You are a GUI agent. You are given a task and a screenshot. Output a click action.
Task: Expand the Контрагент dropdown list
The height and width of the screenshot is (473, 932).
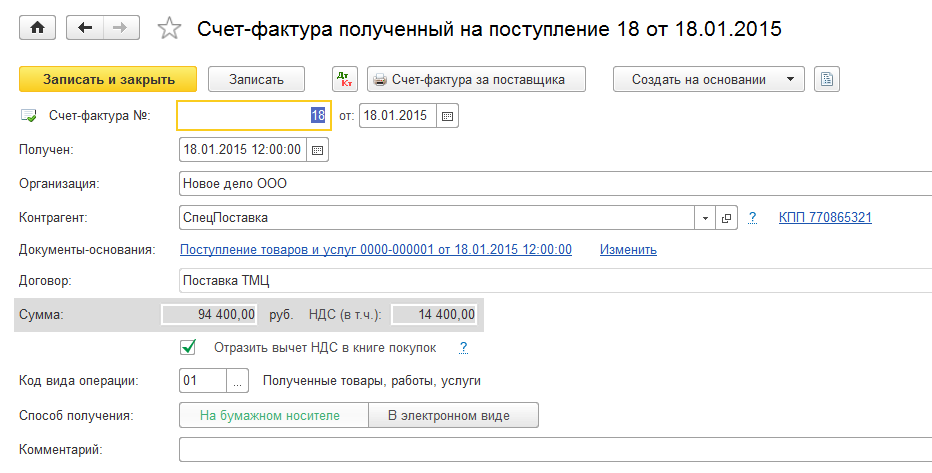click(x=705, y=217)
